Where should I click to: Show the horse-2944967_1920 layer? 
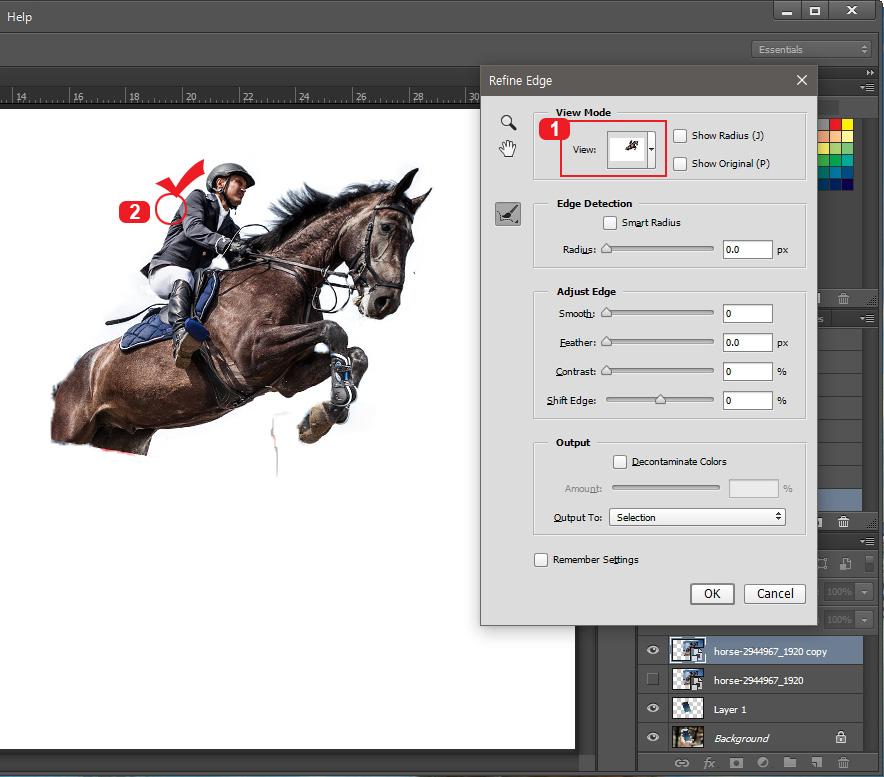click(x=653, y=679)
